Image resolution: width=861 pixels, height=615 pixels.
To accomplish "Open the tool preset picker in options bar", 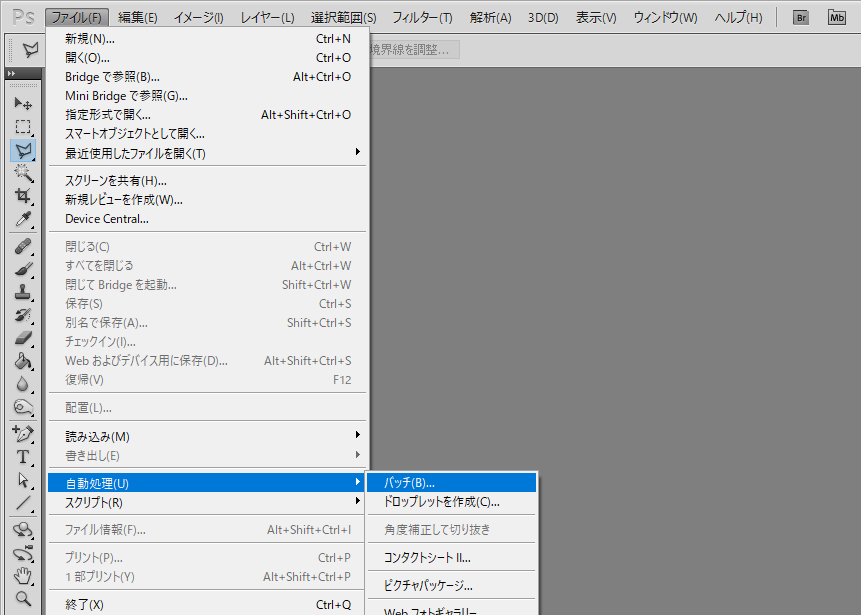I will pyautogui.click(x=30, y=50).
